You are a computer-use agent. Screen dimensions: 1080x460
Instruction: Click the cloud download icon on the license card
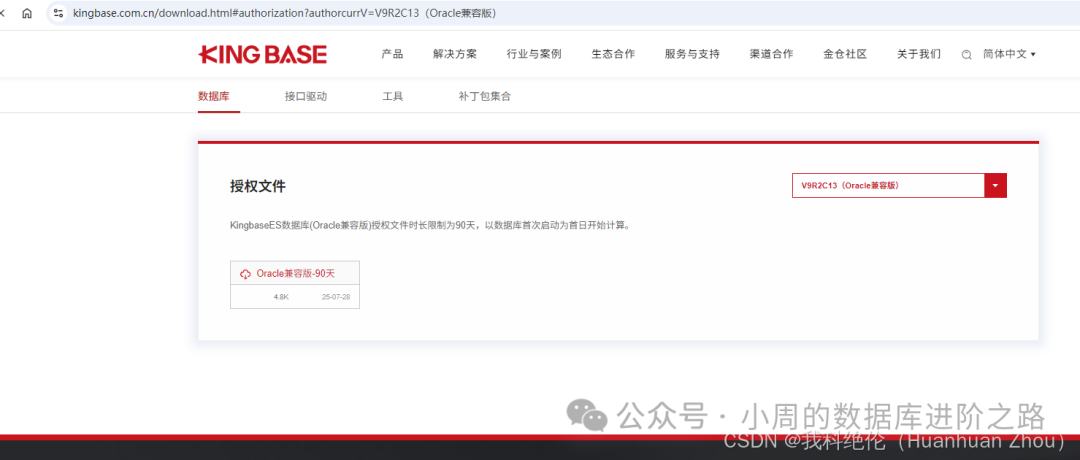[246, 274]
